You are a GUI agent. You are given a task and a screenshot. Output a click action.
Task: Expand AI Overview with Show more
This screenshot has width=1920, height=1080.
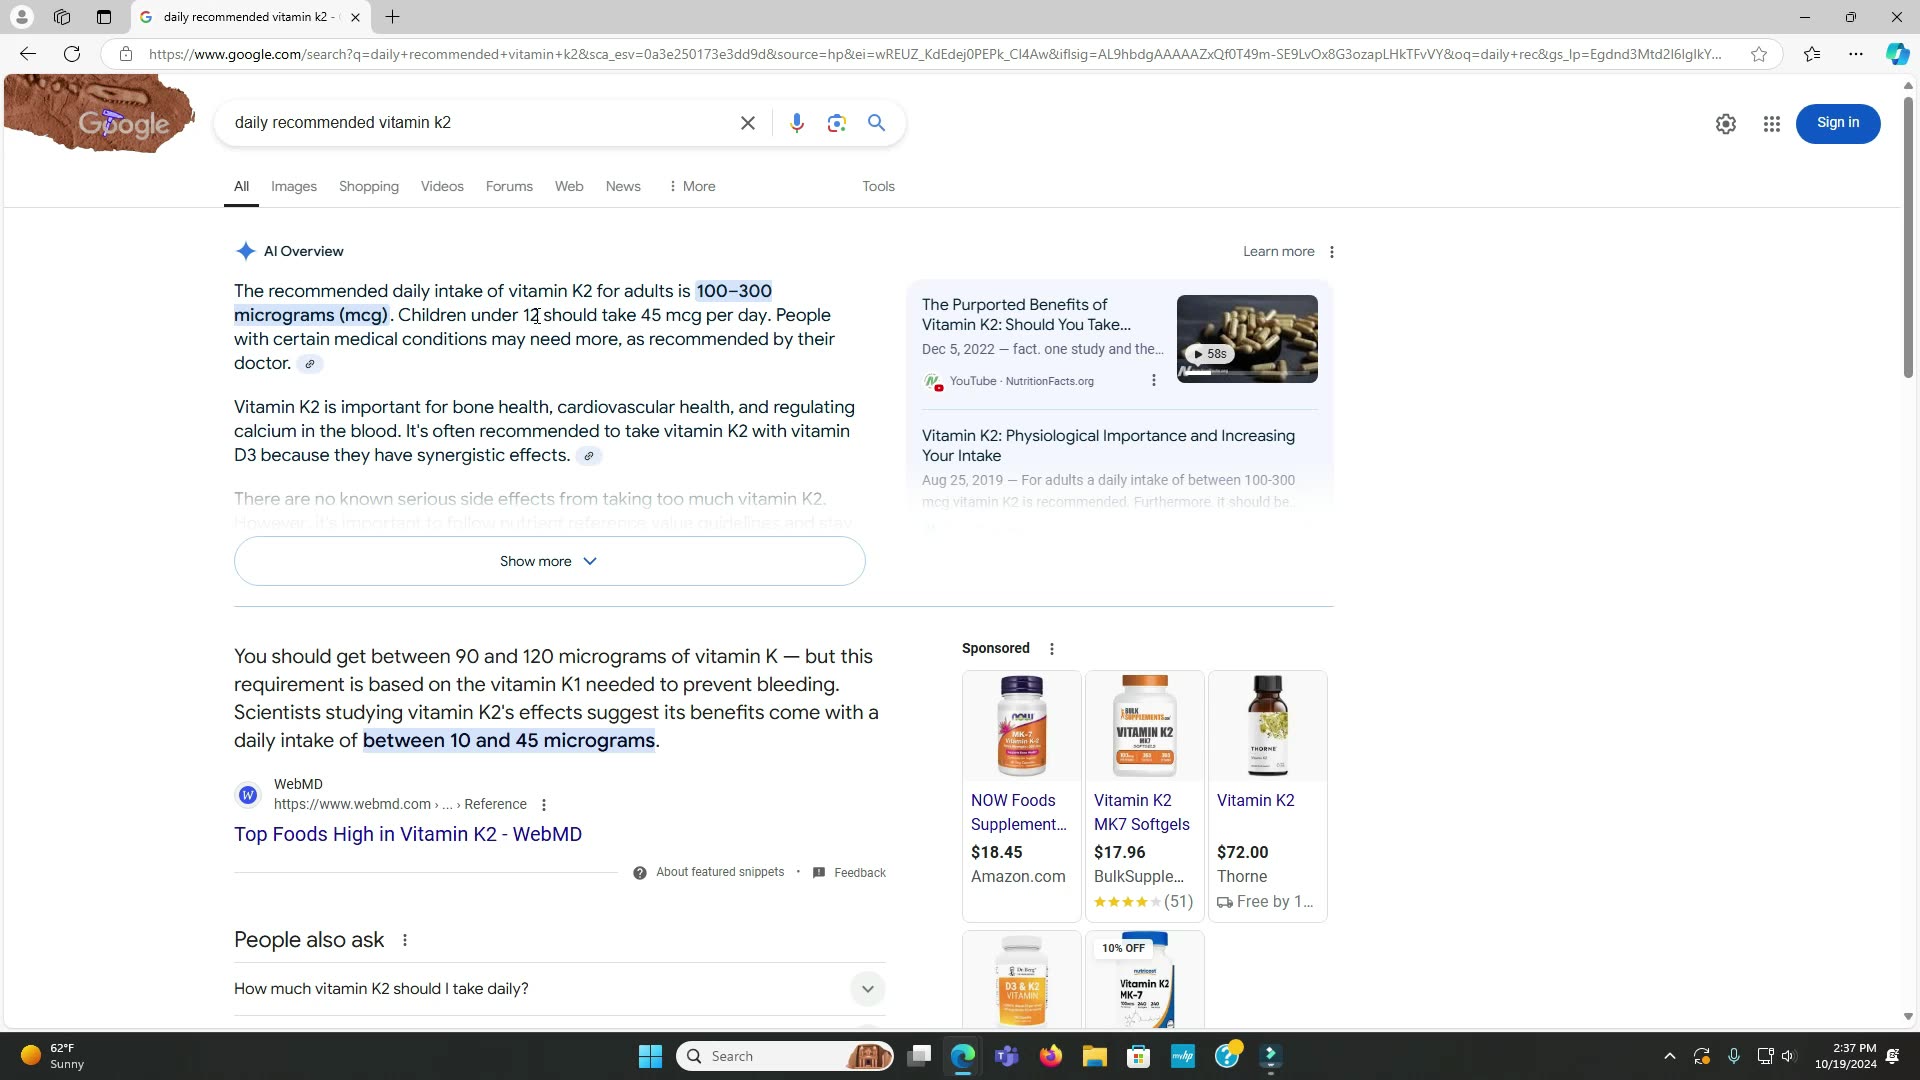point(549,561)
